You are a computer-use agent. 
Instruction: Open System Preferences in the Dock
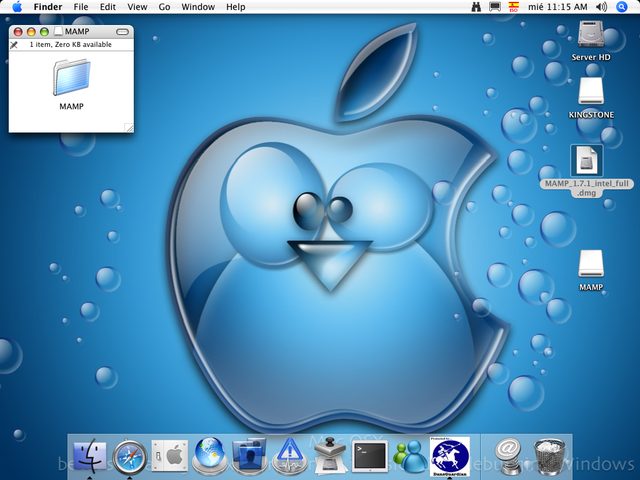[x=170, y=456]
